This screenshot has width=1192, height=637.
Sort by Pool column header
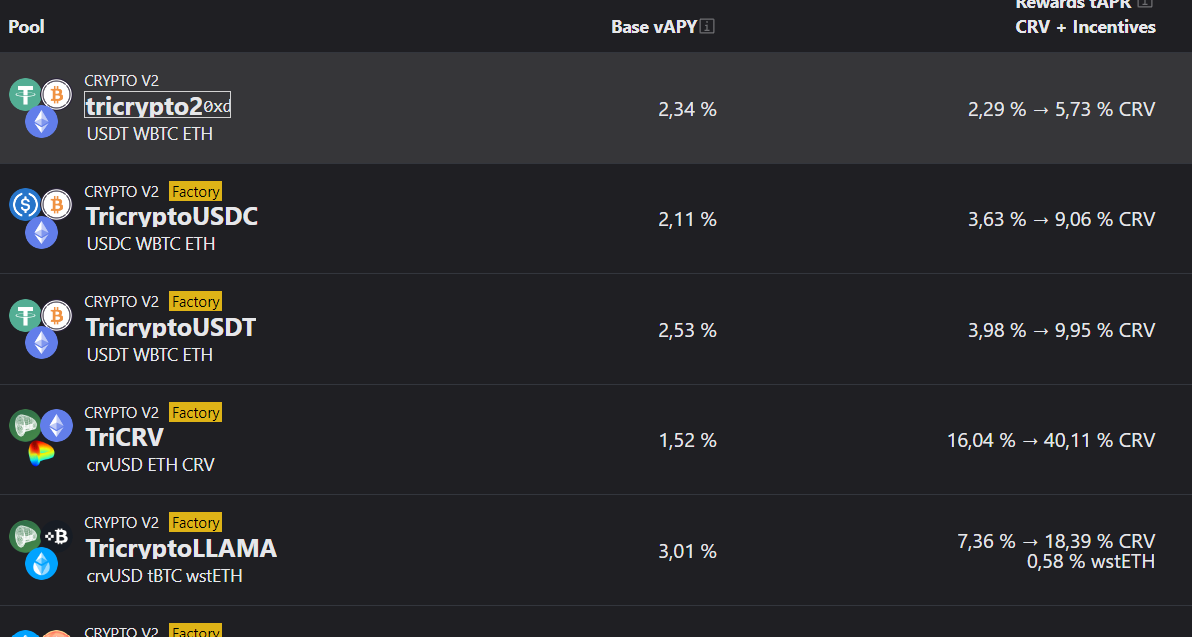point(27,27)
